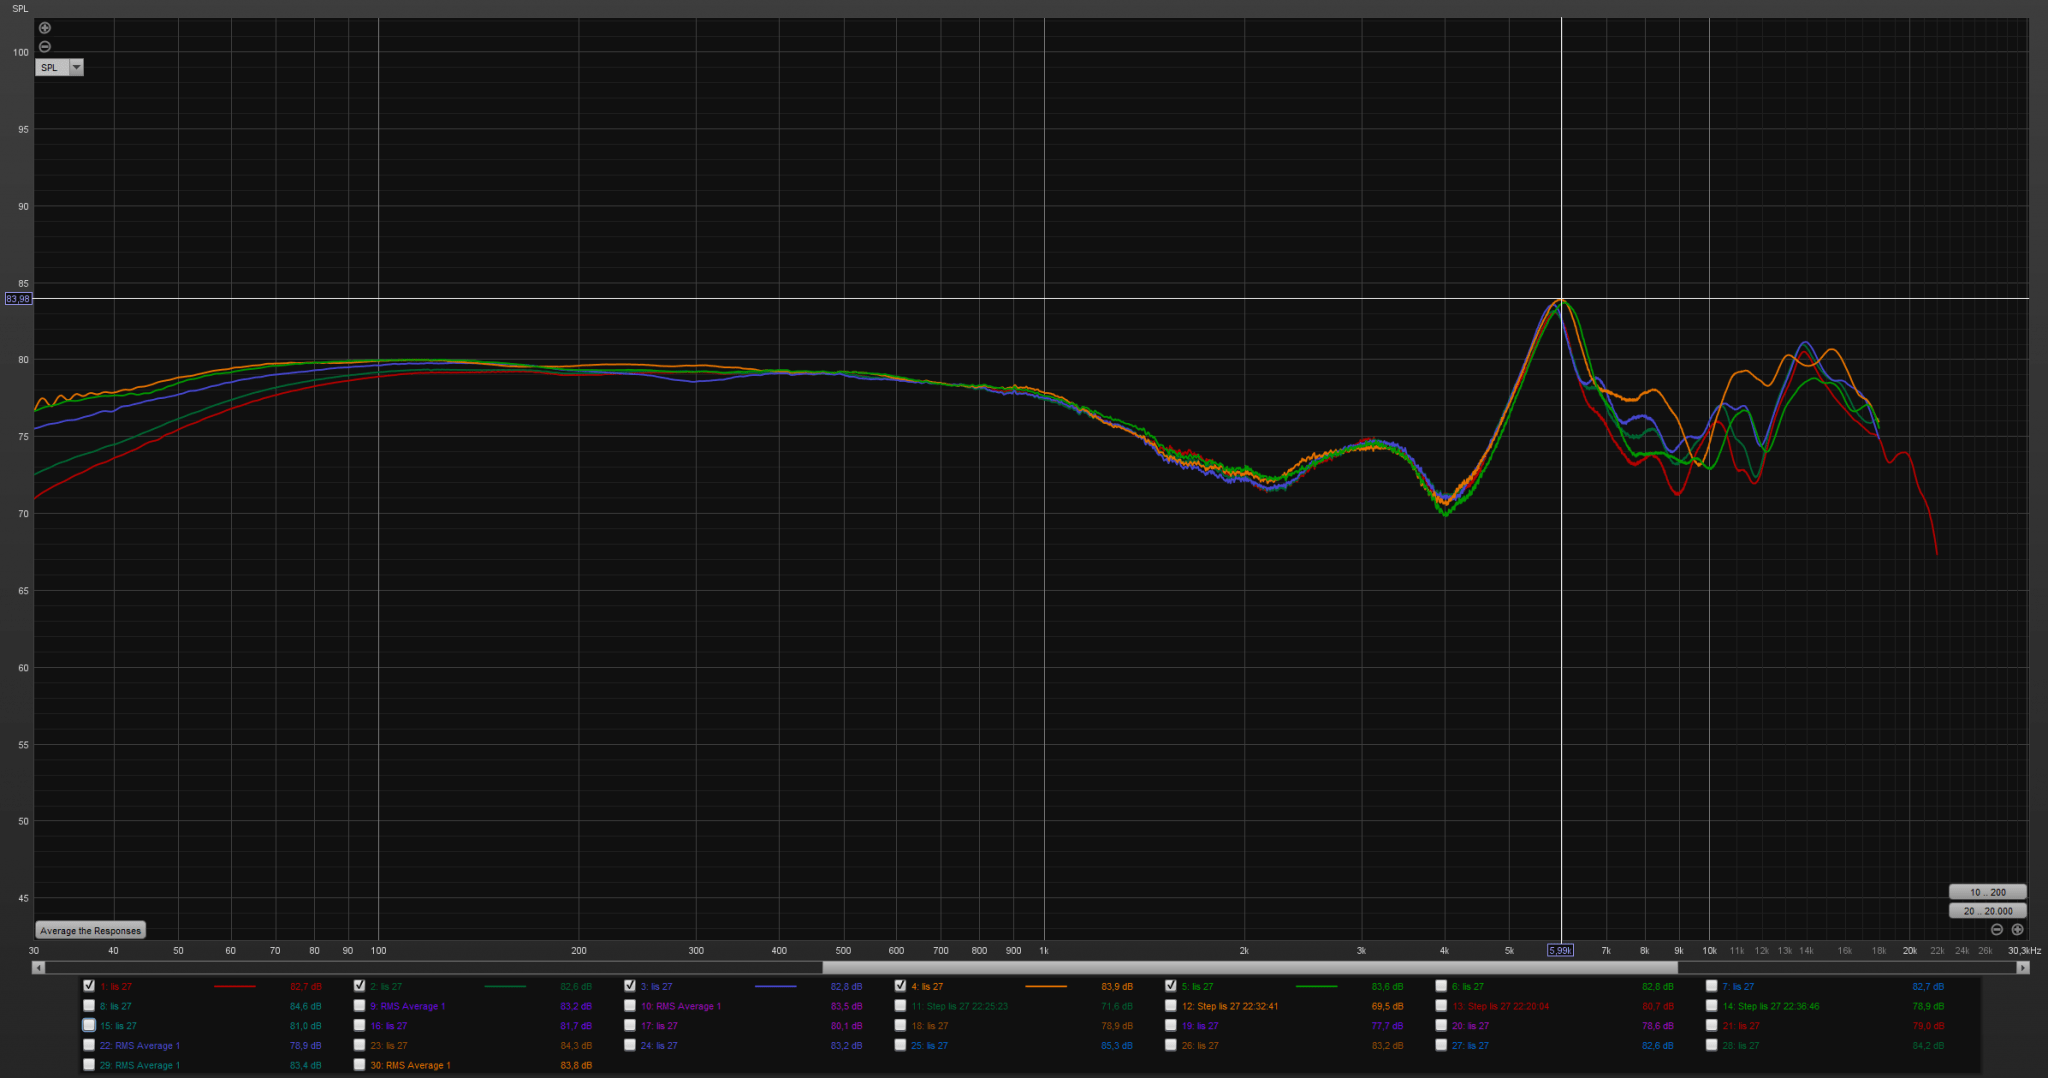
Task: Enable trace 7: lis 27
Action: tap(1712, 986)
